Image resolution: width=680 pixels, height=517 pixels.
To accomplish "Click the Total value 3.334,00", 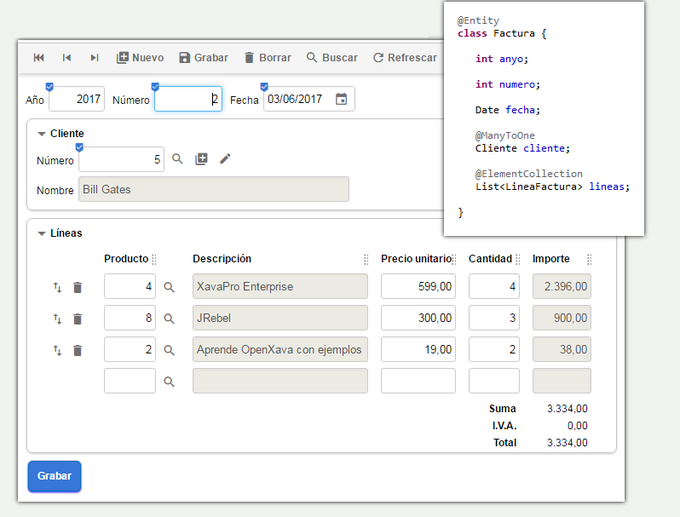I will (x=567, y=442).
